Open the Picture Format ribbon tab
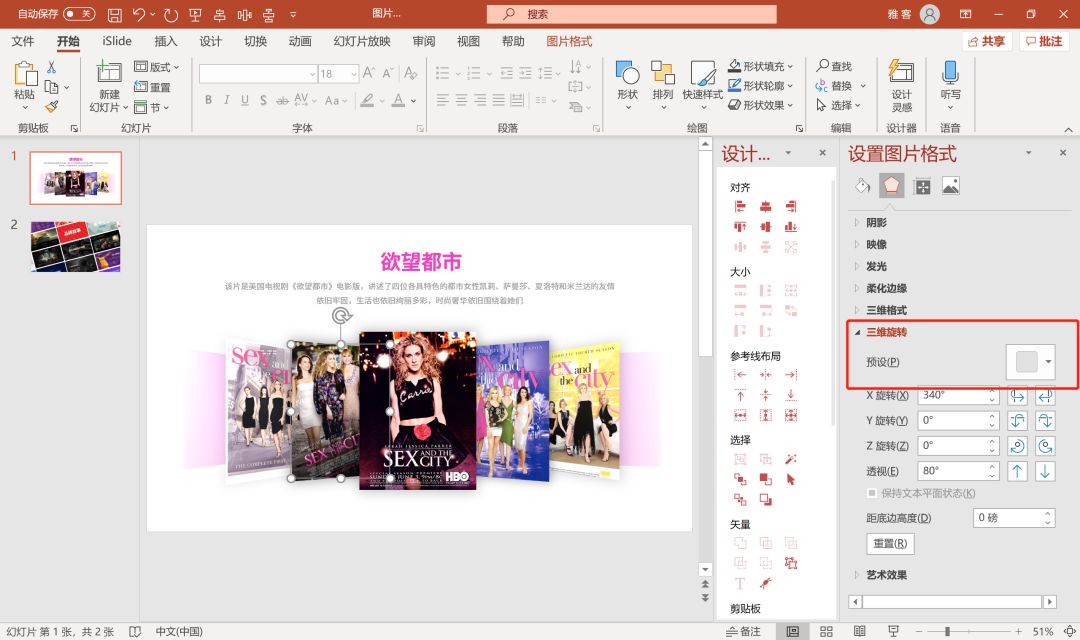The image size is (1080, 640). pyautogui.click(x=569, y=41)
